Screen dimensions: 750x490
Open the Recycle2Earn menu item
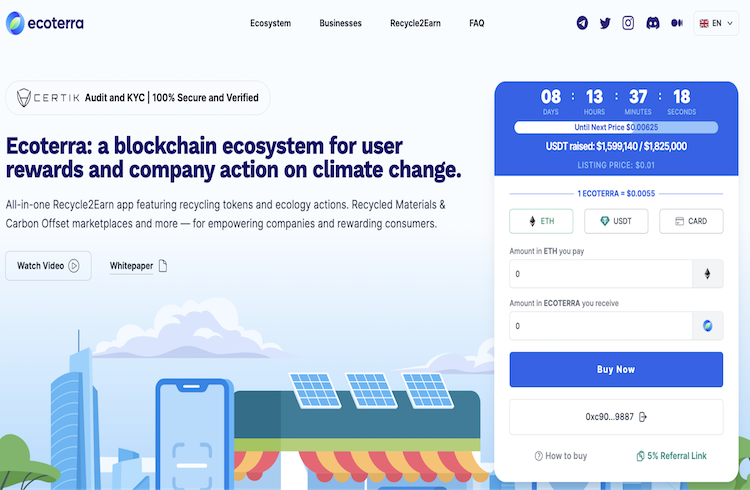pos(415,23)
